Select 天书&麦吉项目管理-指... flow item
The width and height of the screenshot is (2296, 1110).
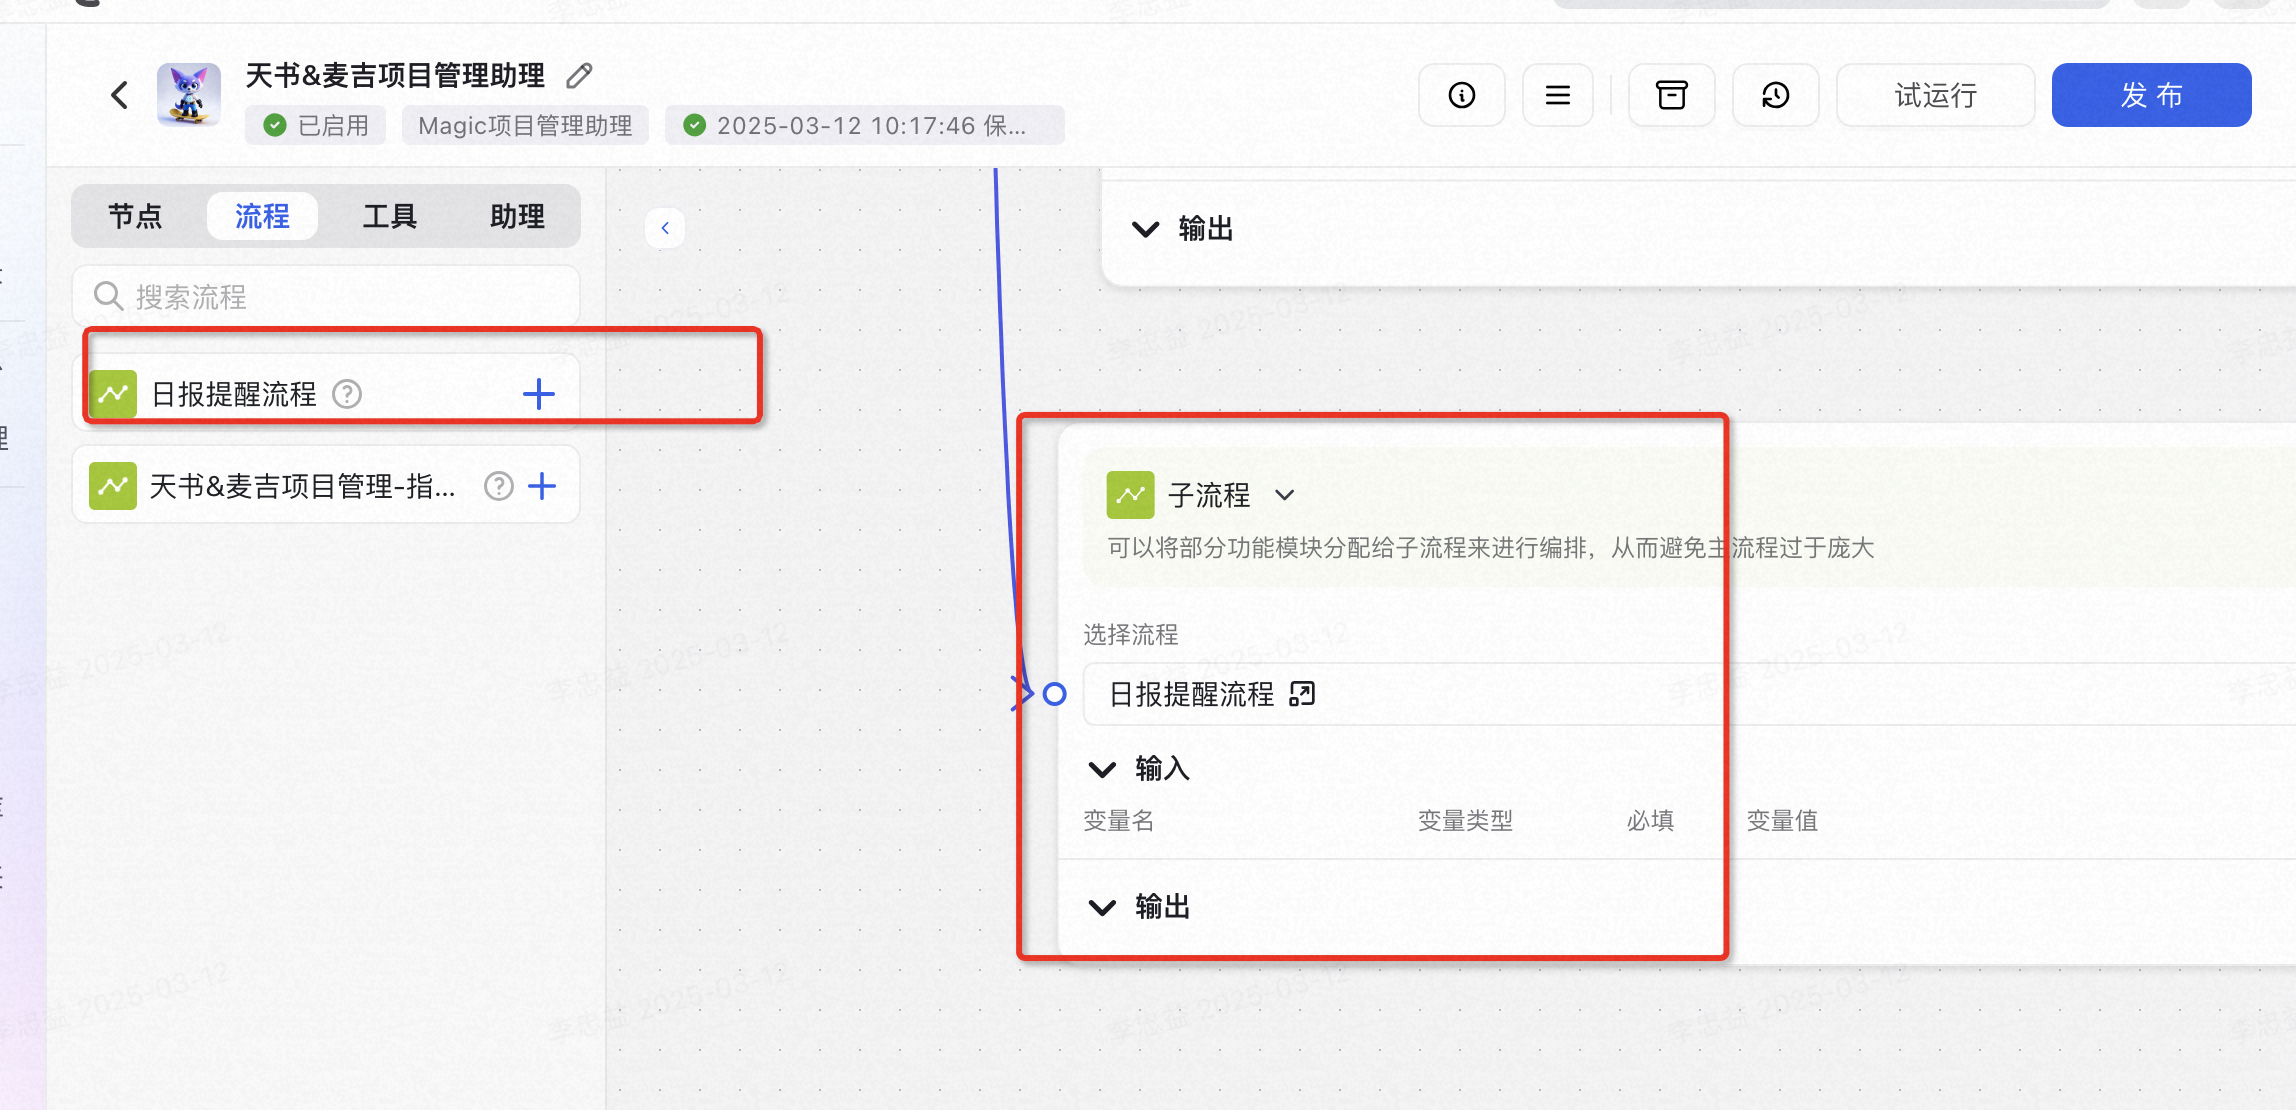(326, 486)
